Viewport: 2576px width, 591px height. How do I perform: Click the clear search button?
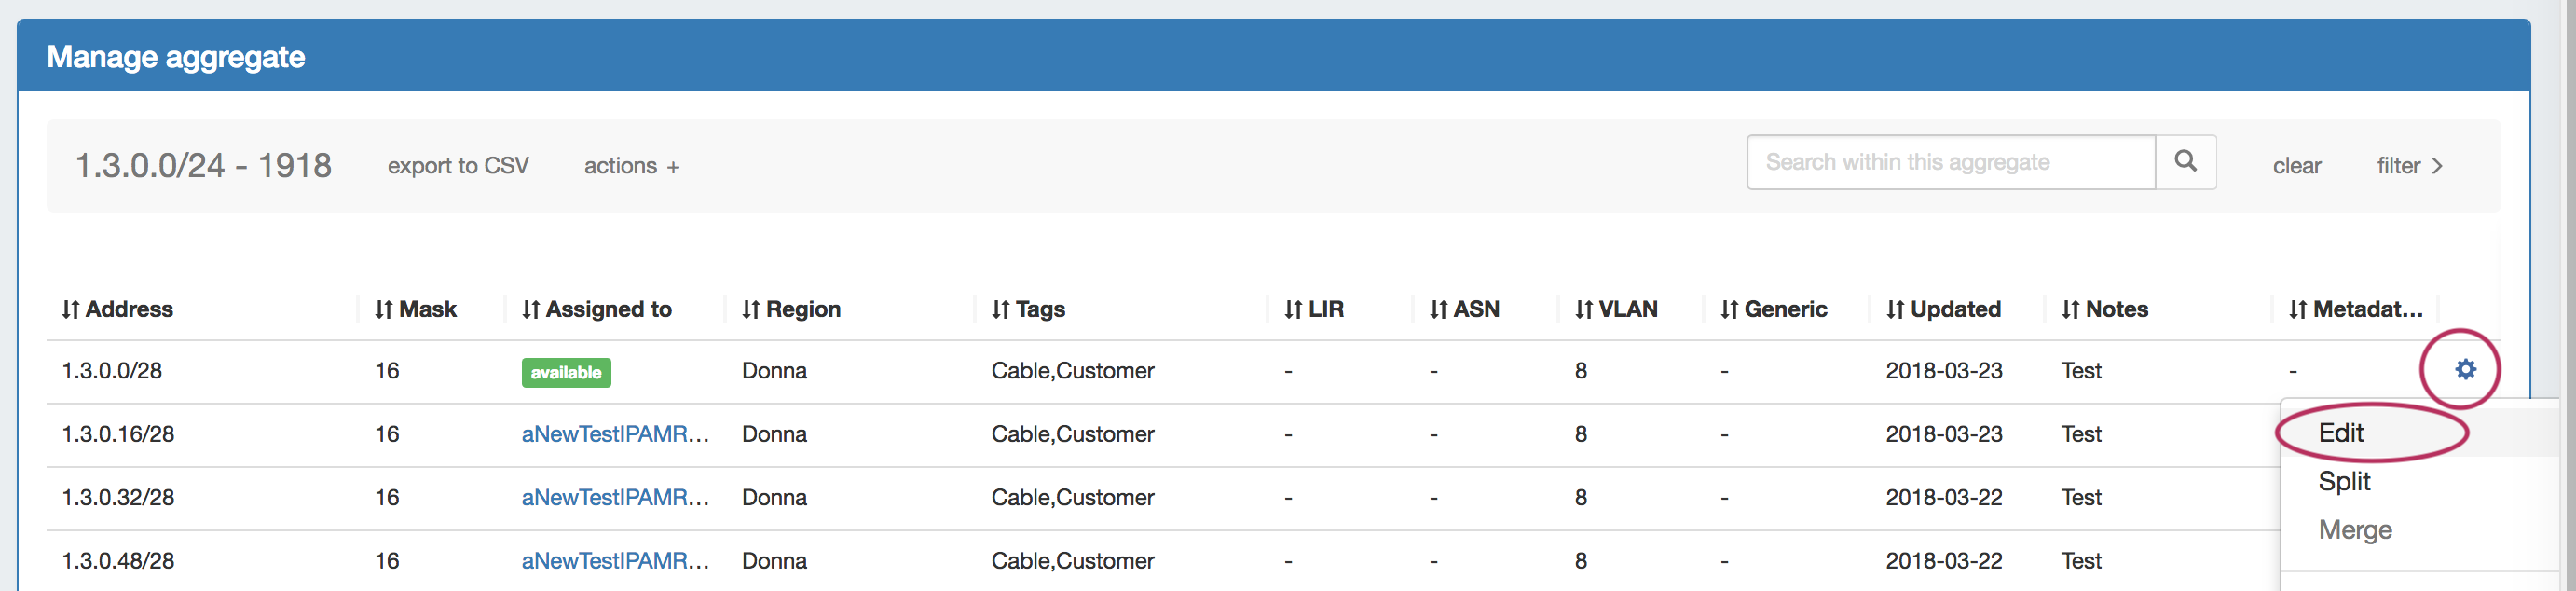pyautogui.click(x=2296, y=166)
